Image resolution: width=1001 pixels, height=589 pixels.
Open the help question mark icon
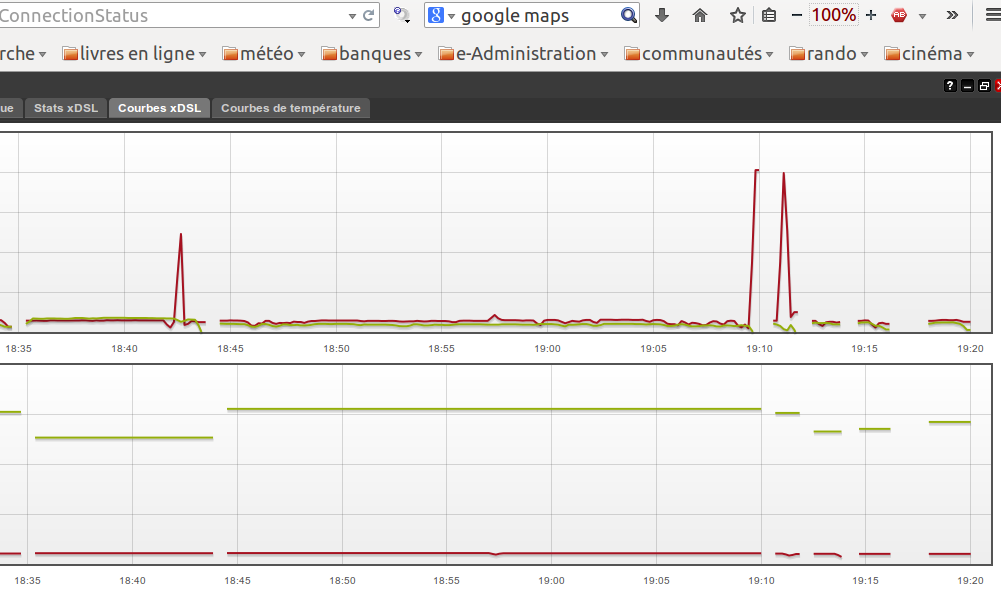click(x=950, y=86)
